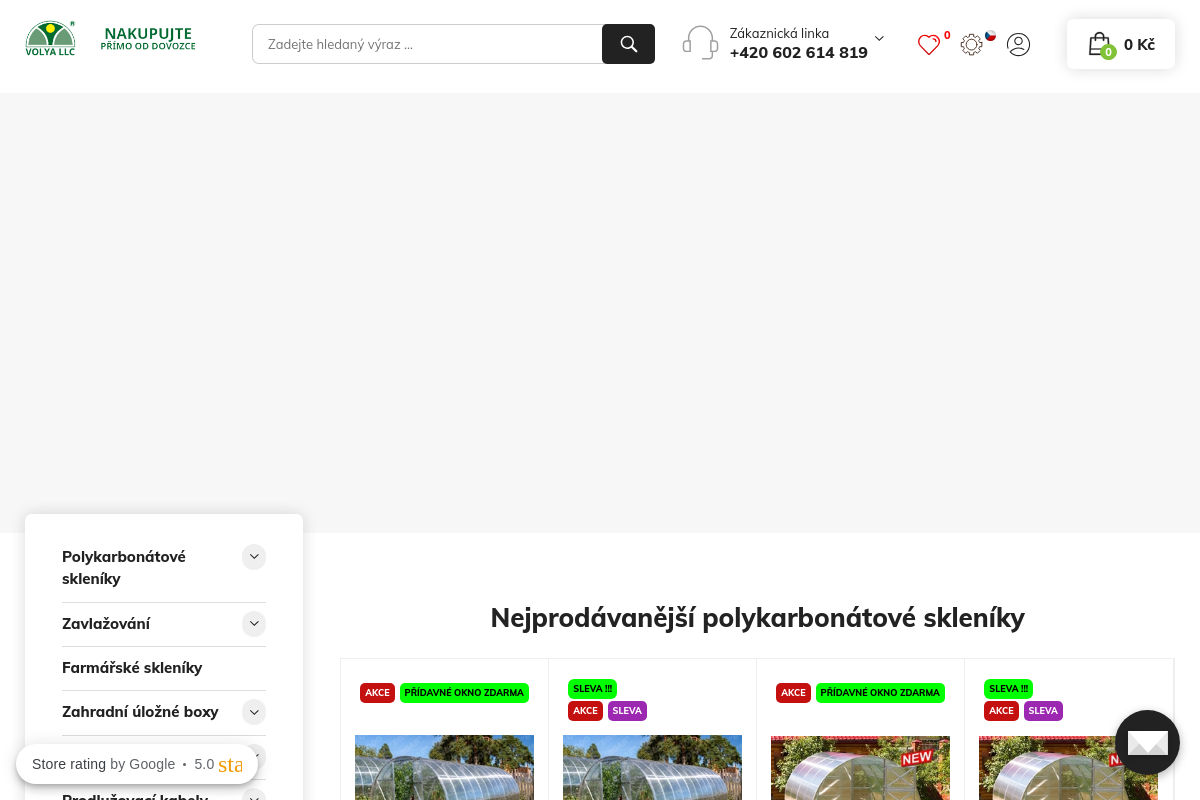The image size is (1200, 800).
Task: Call the number +420 602 614 819
Action: [x=798, y=53]
